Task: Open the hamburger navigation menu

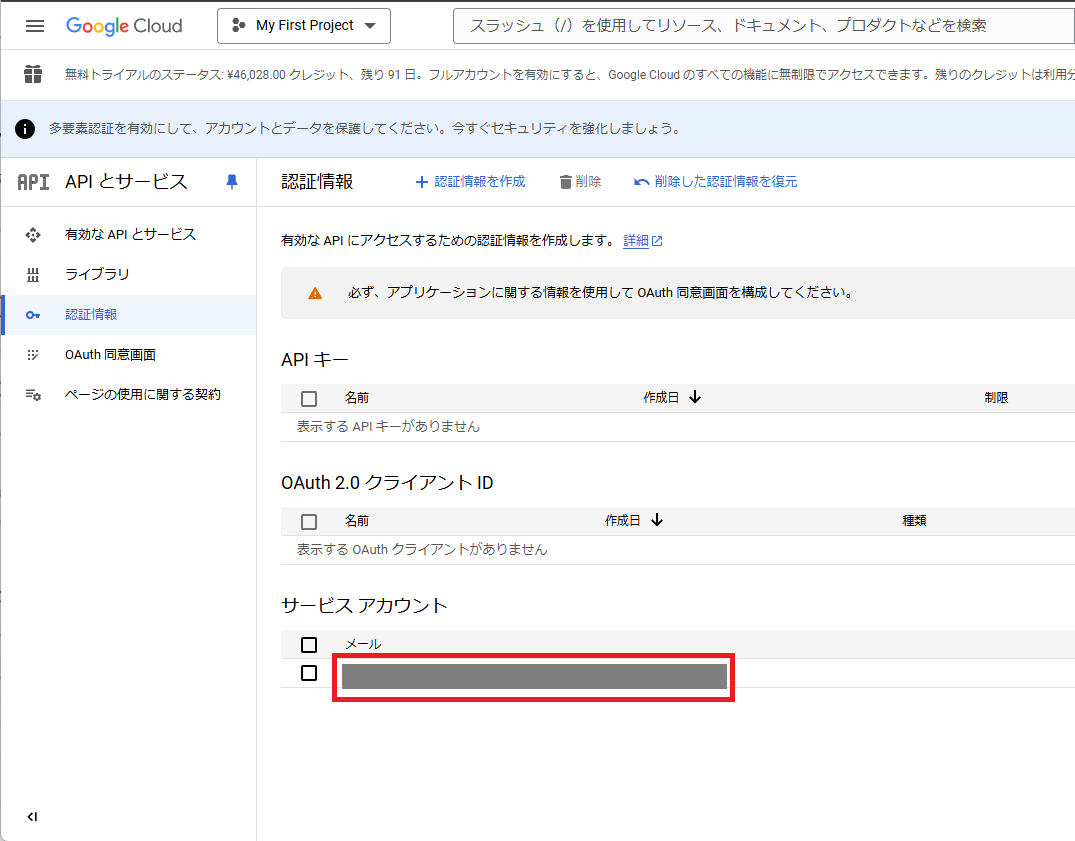Action: click(35, 26)
